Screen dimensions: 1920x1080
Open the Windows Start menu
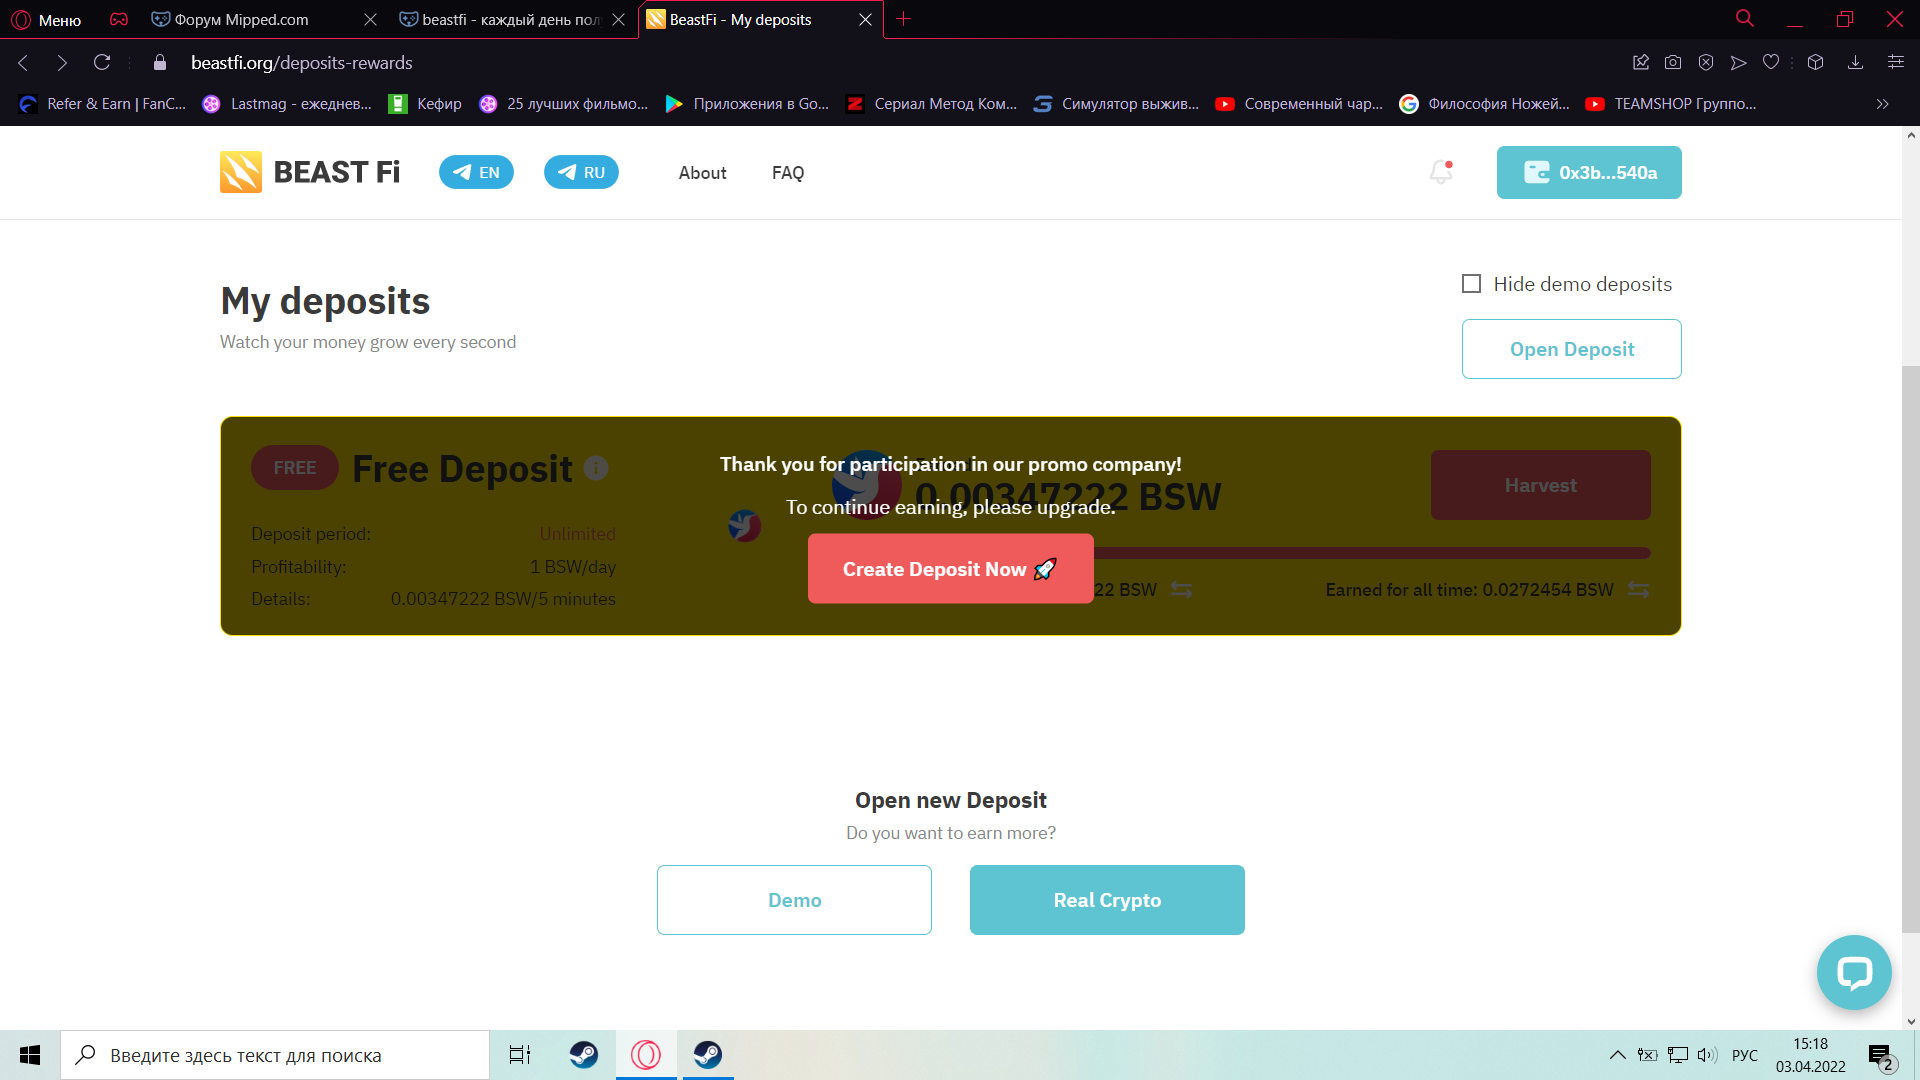coord(30,1055)
